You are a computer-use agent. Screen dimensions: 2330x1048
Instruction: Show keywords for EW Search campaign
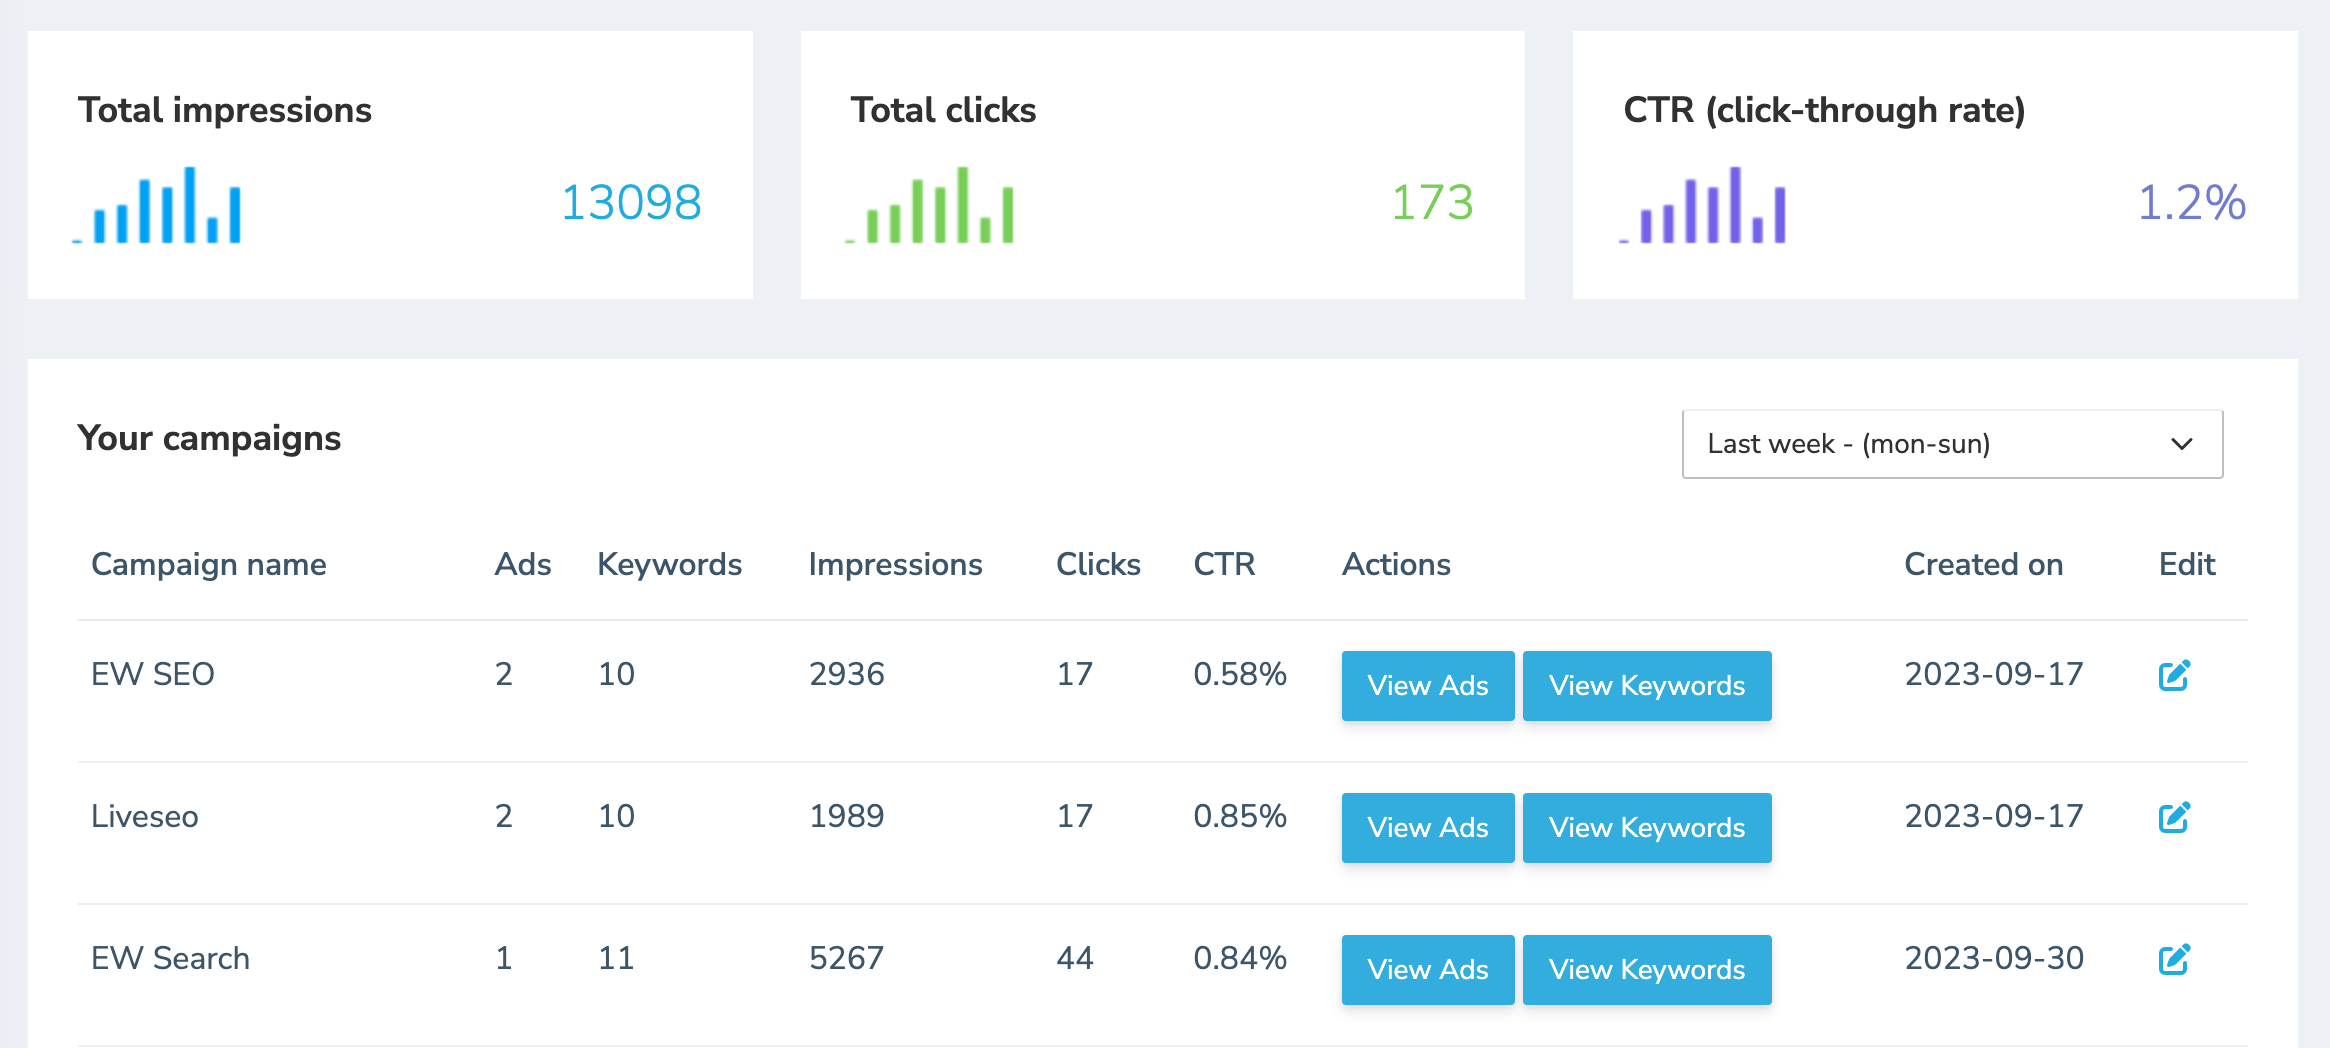(x=1646, y=970)
